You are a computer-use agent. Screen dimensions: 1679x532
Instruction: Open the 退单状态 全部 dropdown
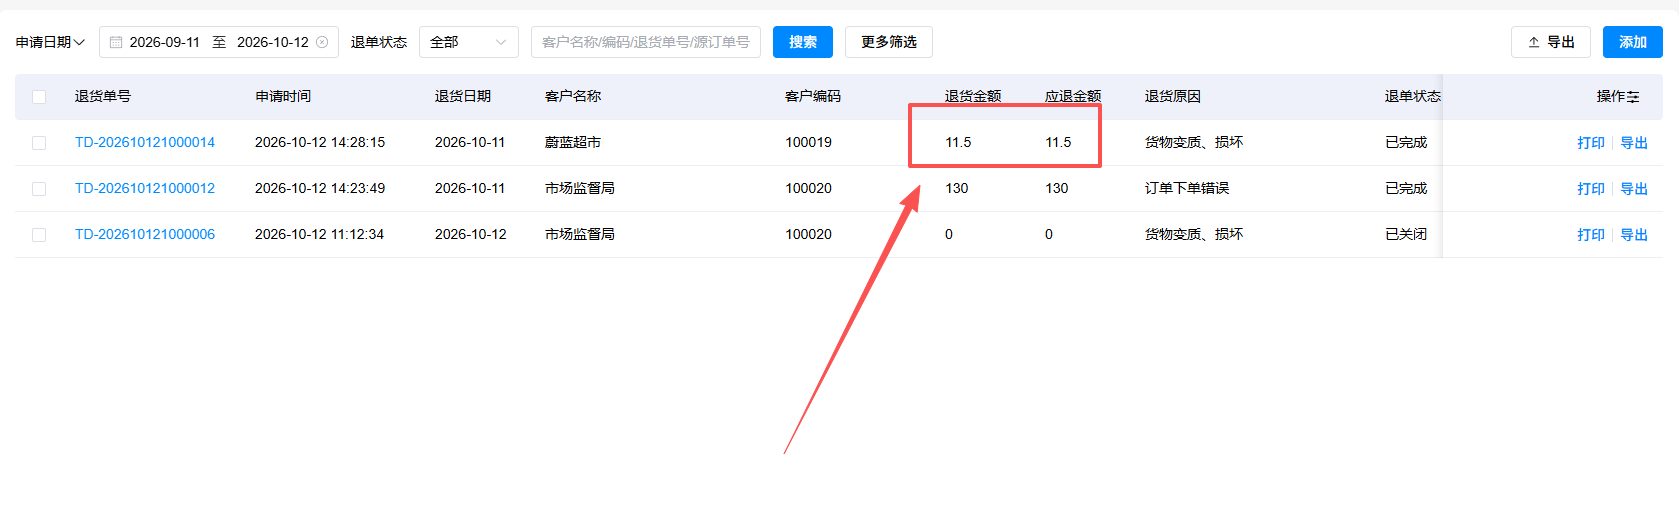tap(469, 42)
